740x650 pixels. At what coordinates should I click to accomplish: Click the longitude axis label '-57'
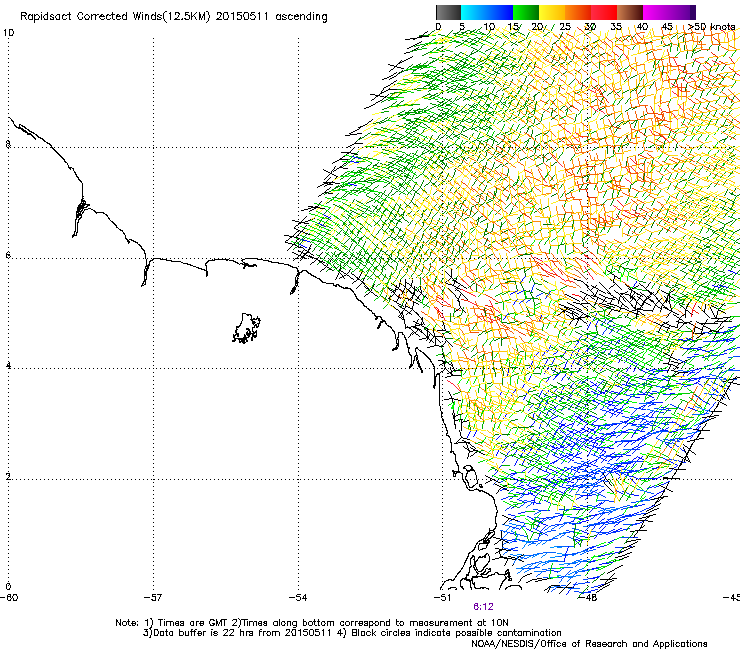(153, 598)
